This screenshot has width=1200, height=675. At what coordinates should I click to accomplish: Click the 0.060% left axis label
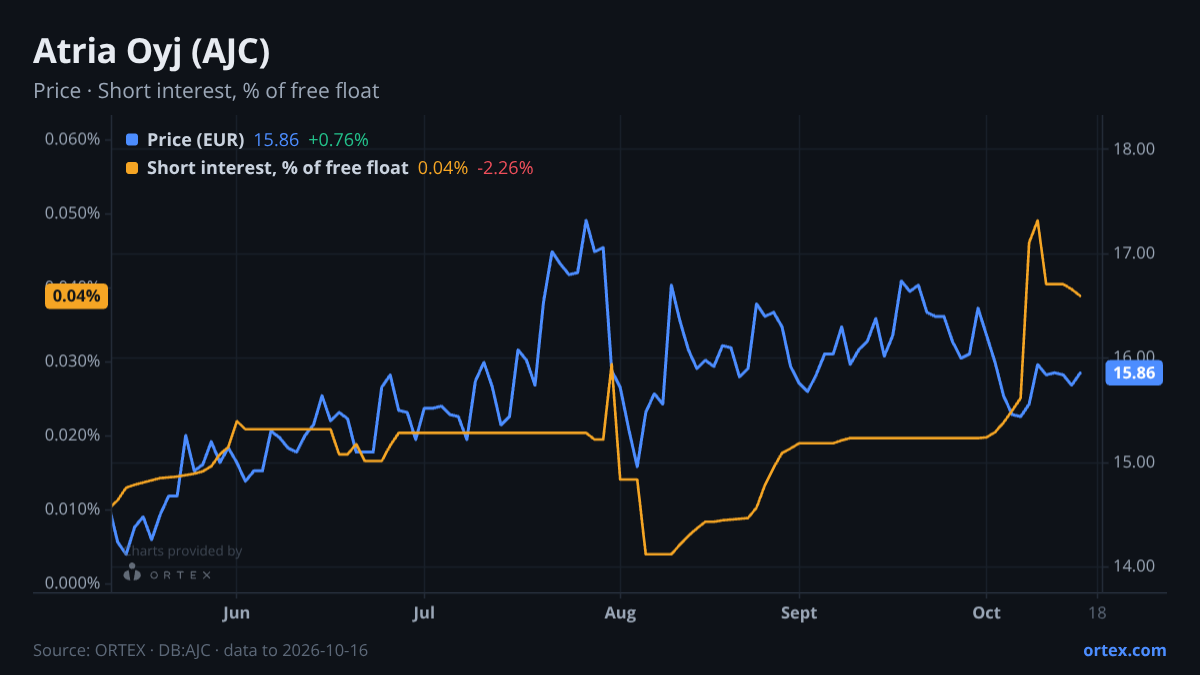pos(72,139)
